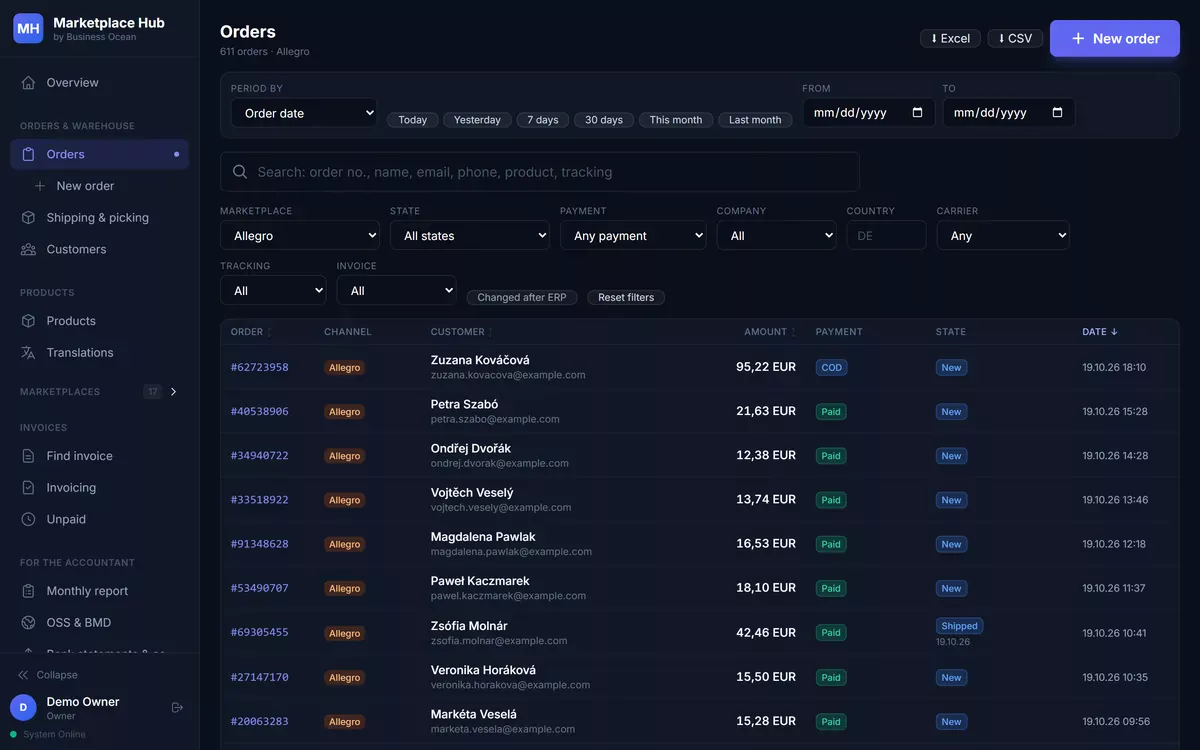Click the Marketplace Hub MH logo
The width and height of the screenshot is (1200, 750).
coord(28,28)
